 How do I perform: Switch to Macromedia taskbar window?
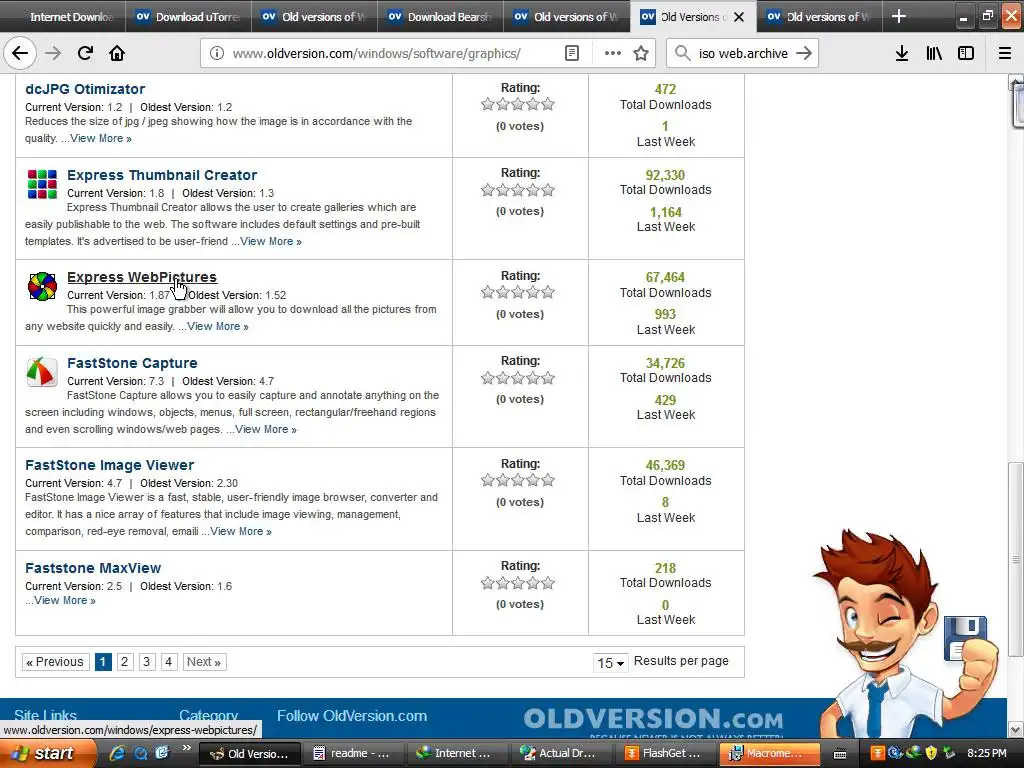pos(769,753)
